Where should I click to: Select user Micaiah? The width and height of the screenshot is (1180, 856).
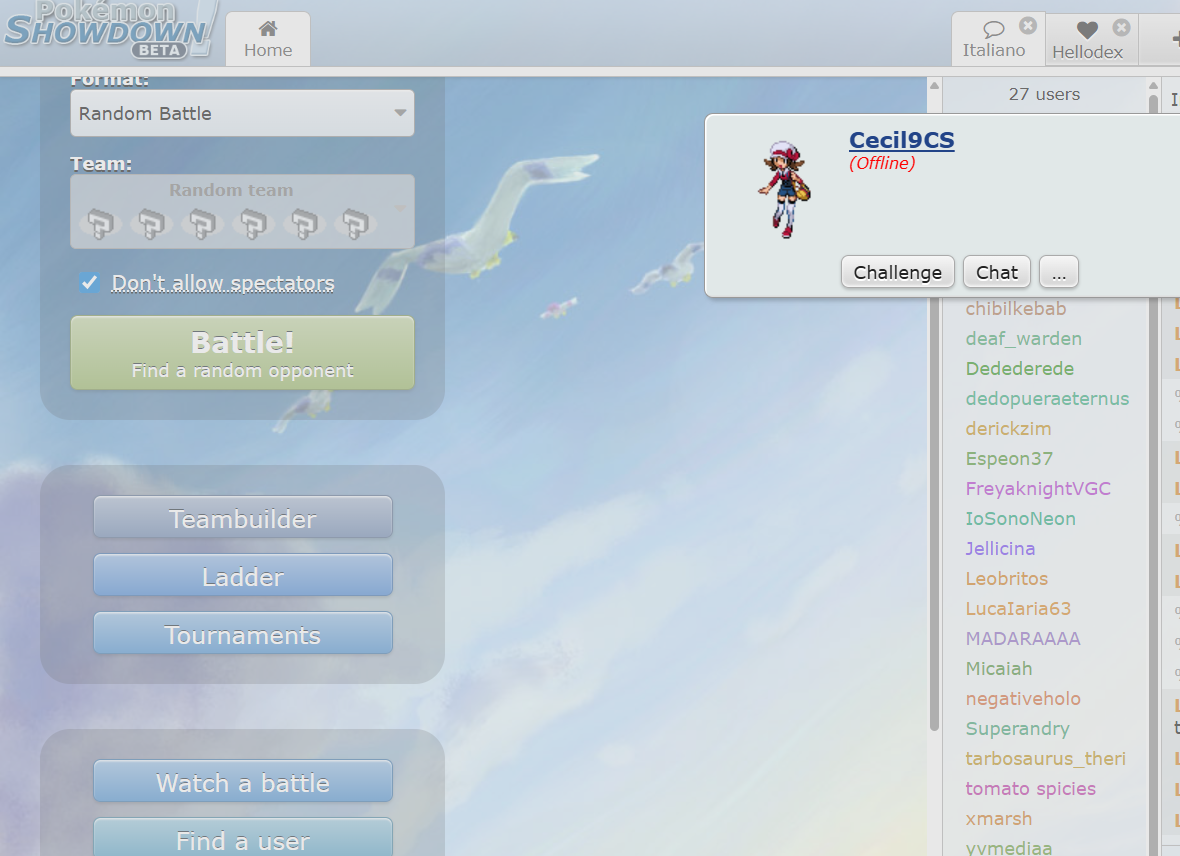[x=999, y=669]
